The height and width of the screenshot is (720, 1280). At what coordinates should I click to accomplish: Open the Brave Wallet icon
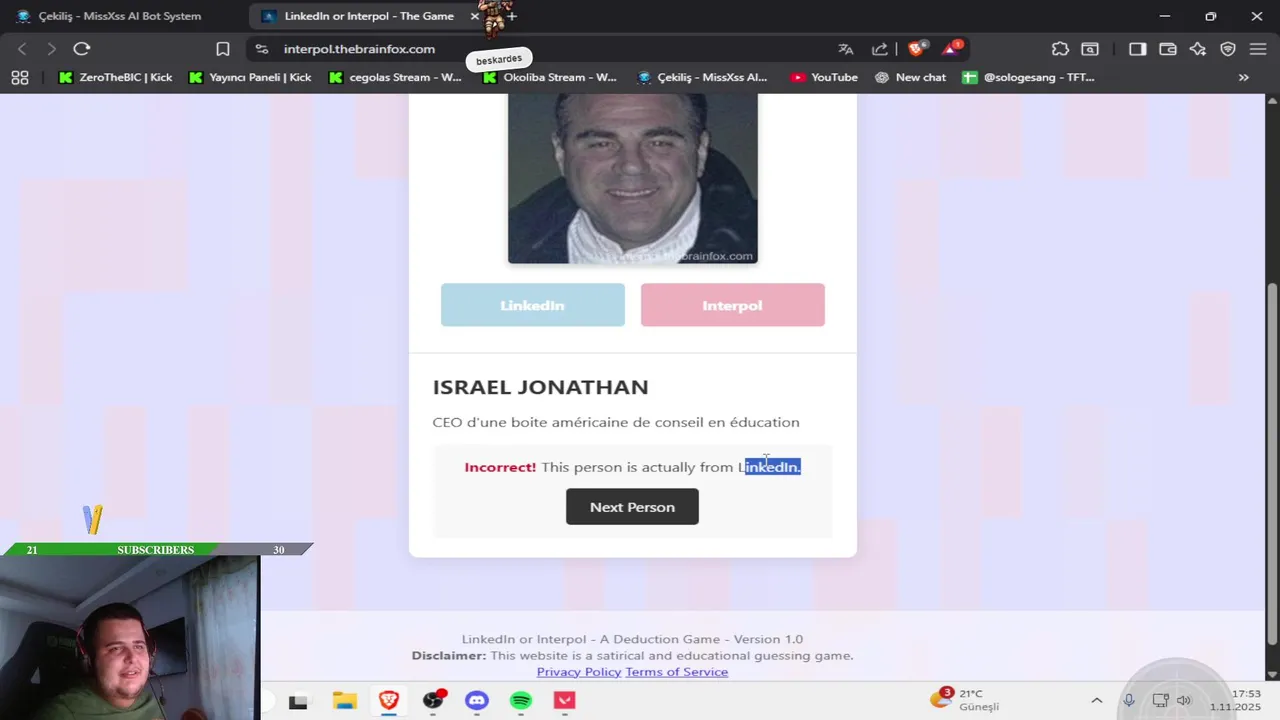1168,49
